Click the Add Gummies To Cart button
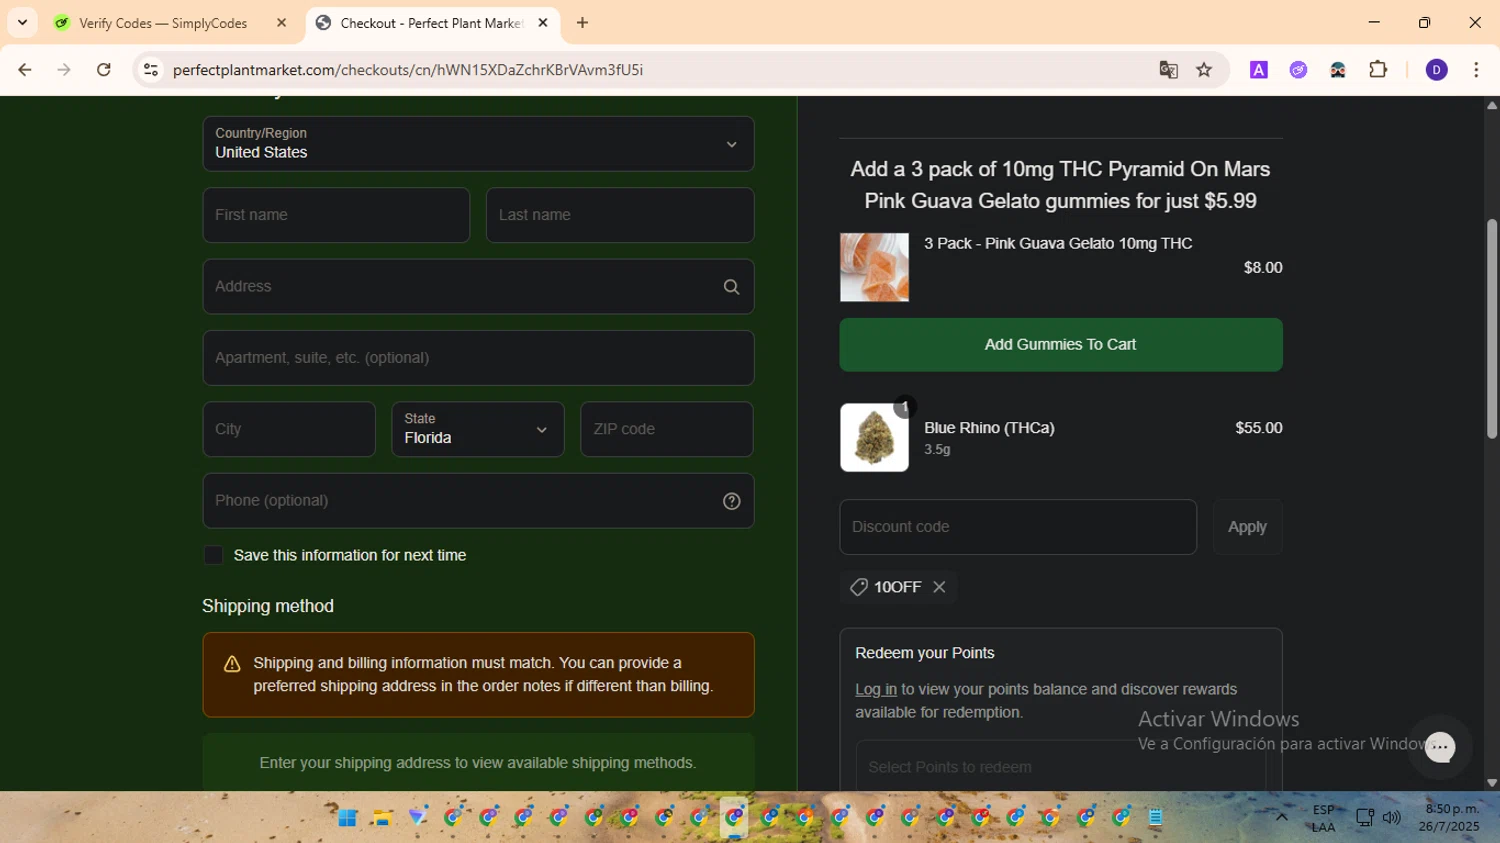The height and width of the screenshot is (843, 1500). pyautogui.click(x=1061, y=345)
